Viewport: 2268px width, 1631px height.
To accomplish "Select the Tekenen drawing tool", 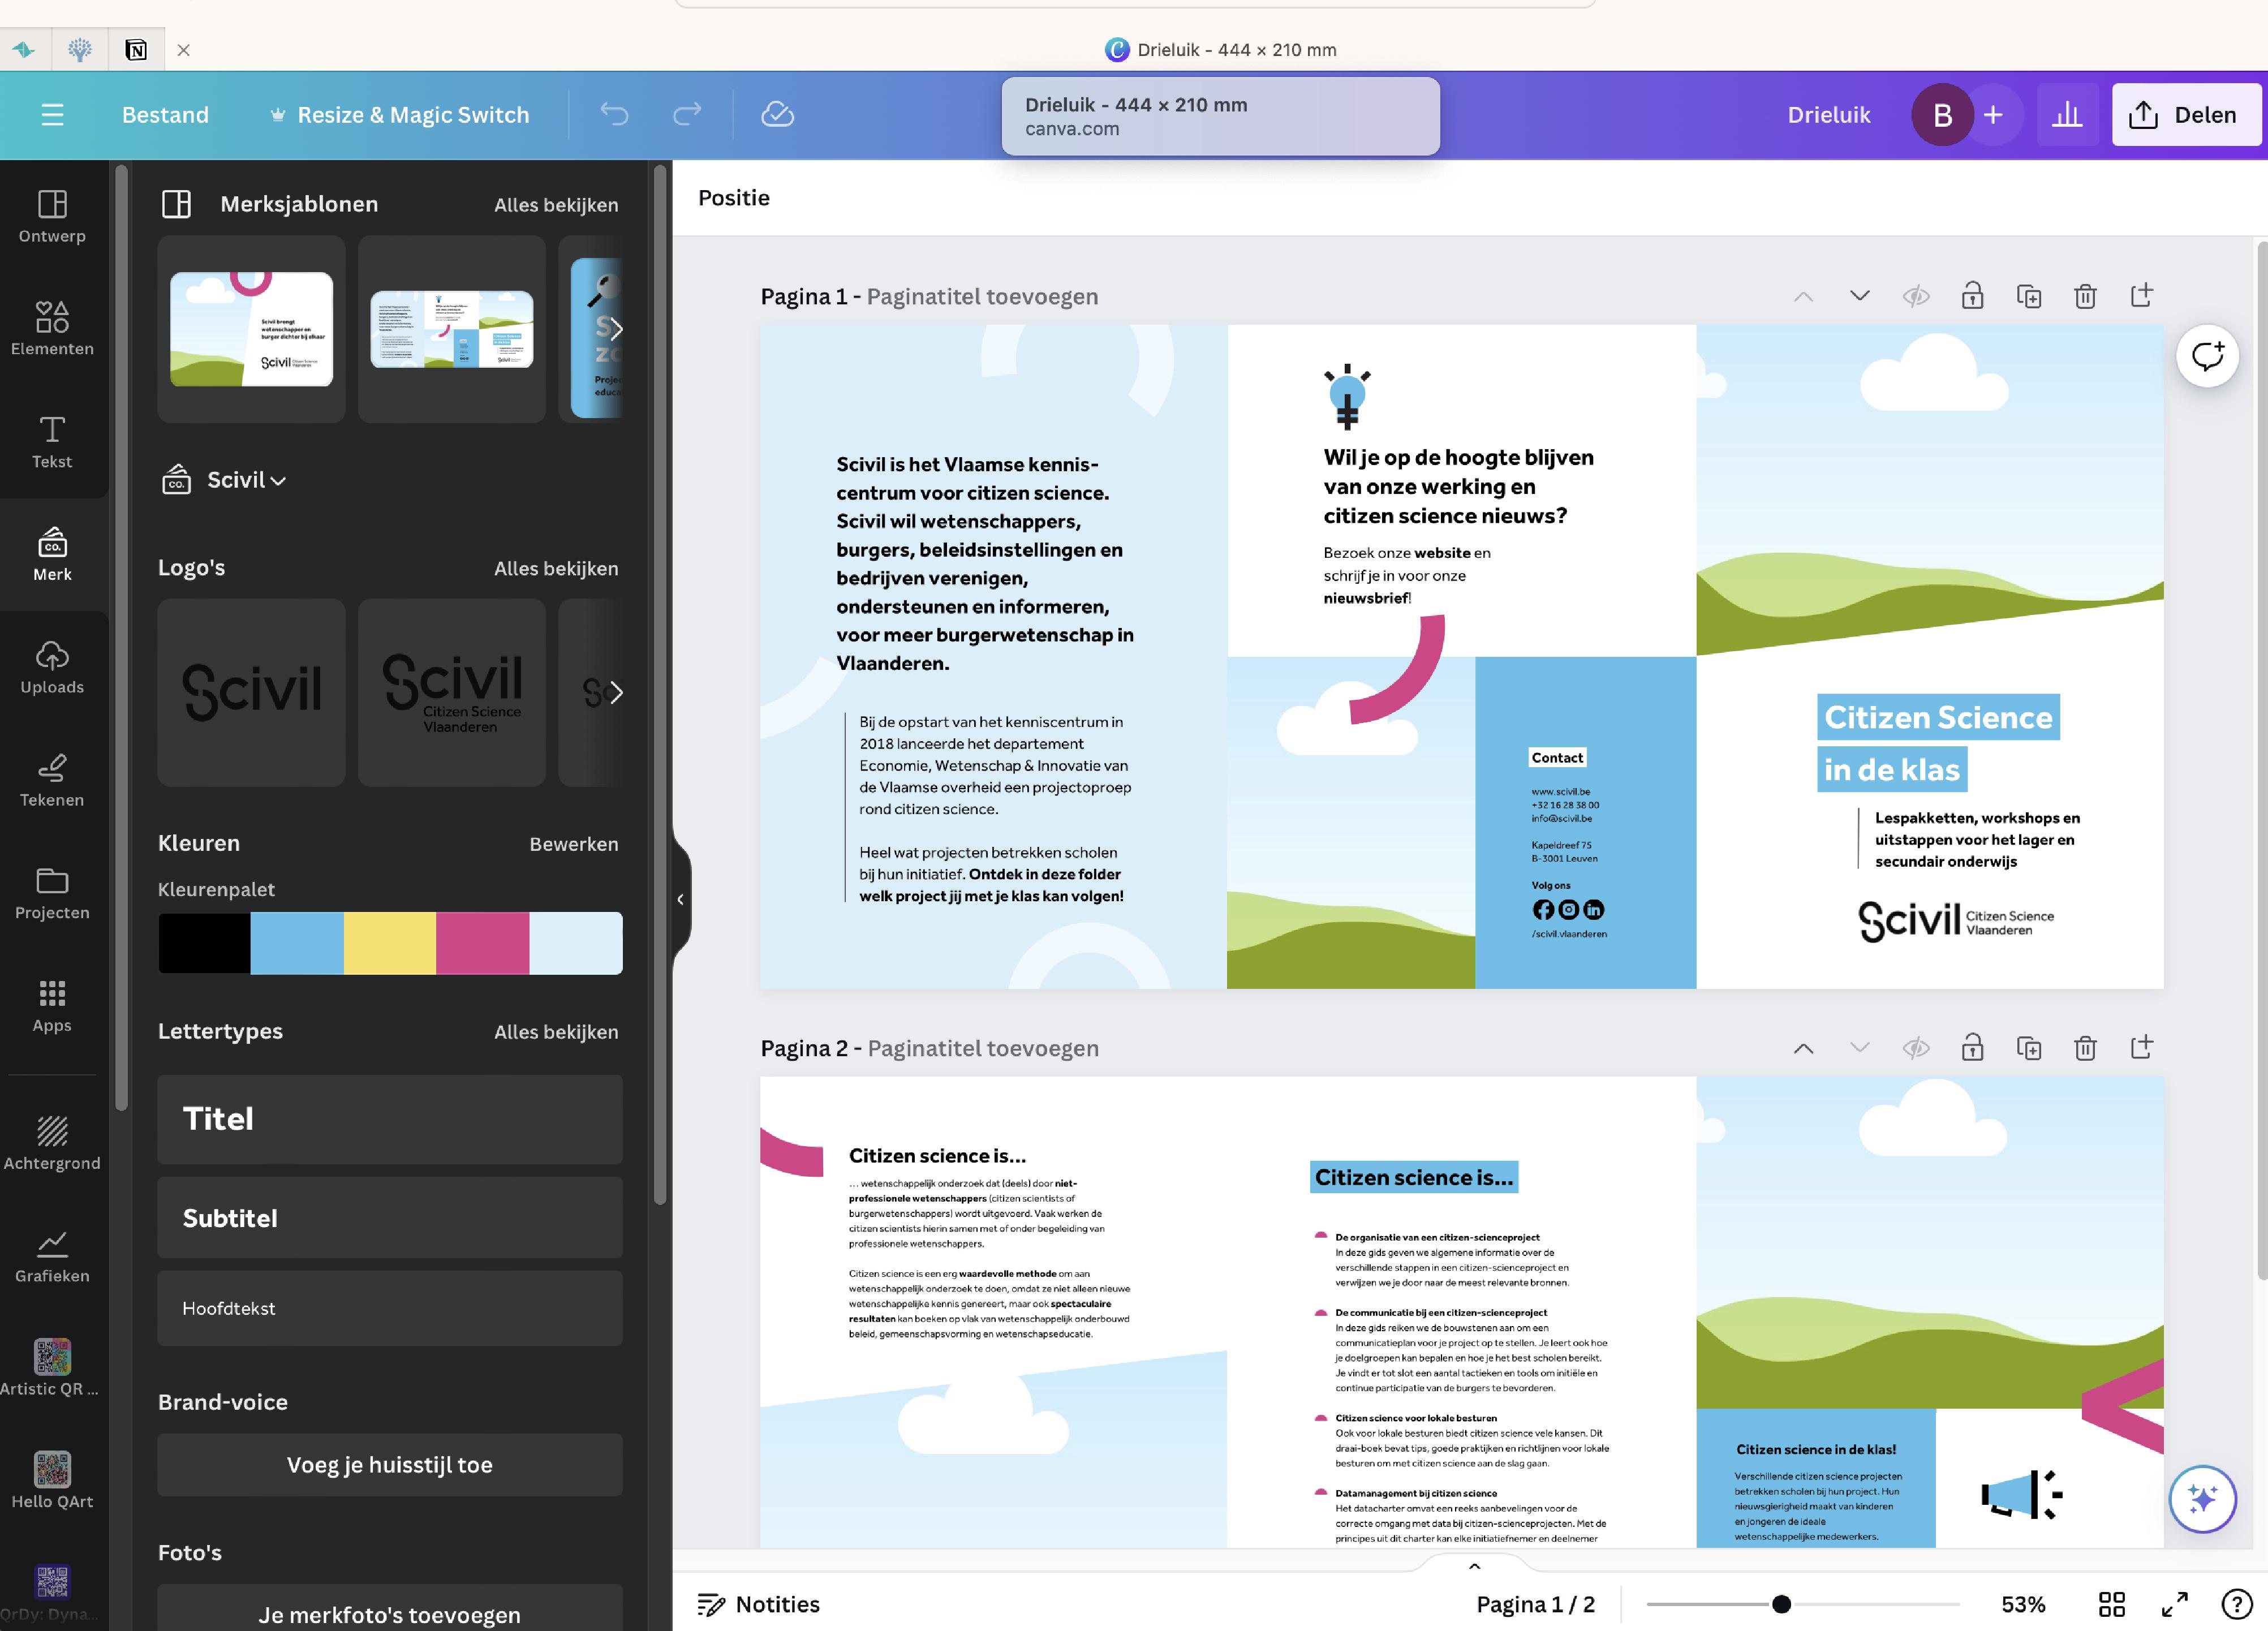I will (52, 780).
